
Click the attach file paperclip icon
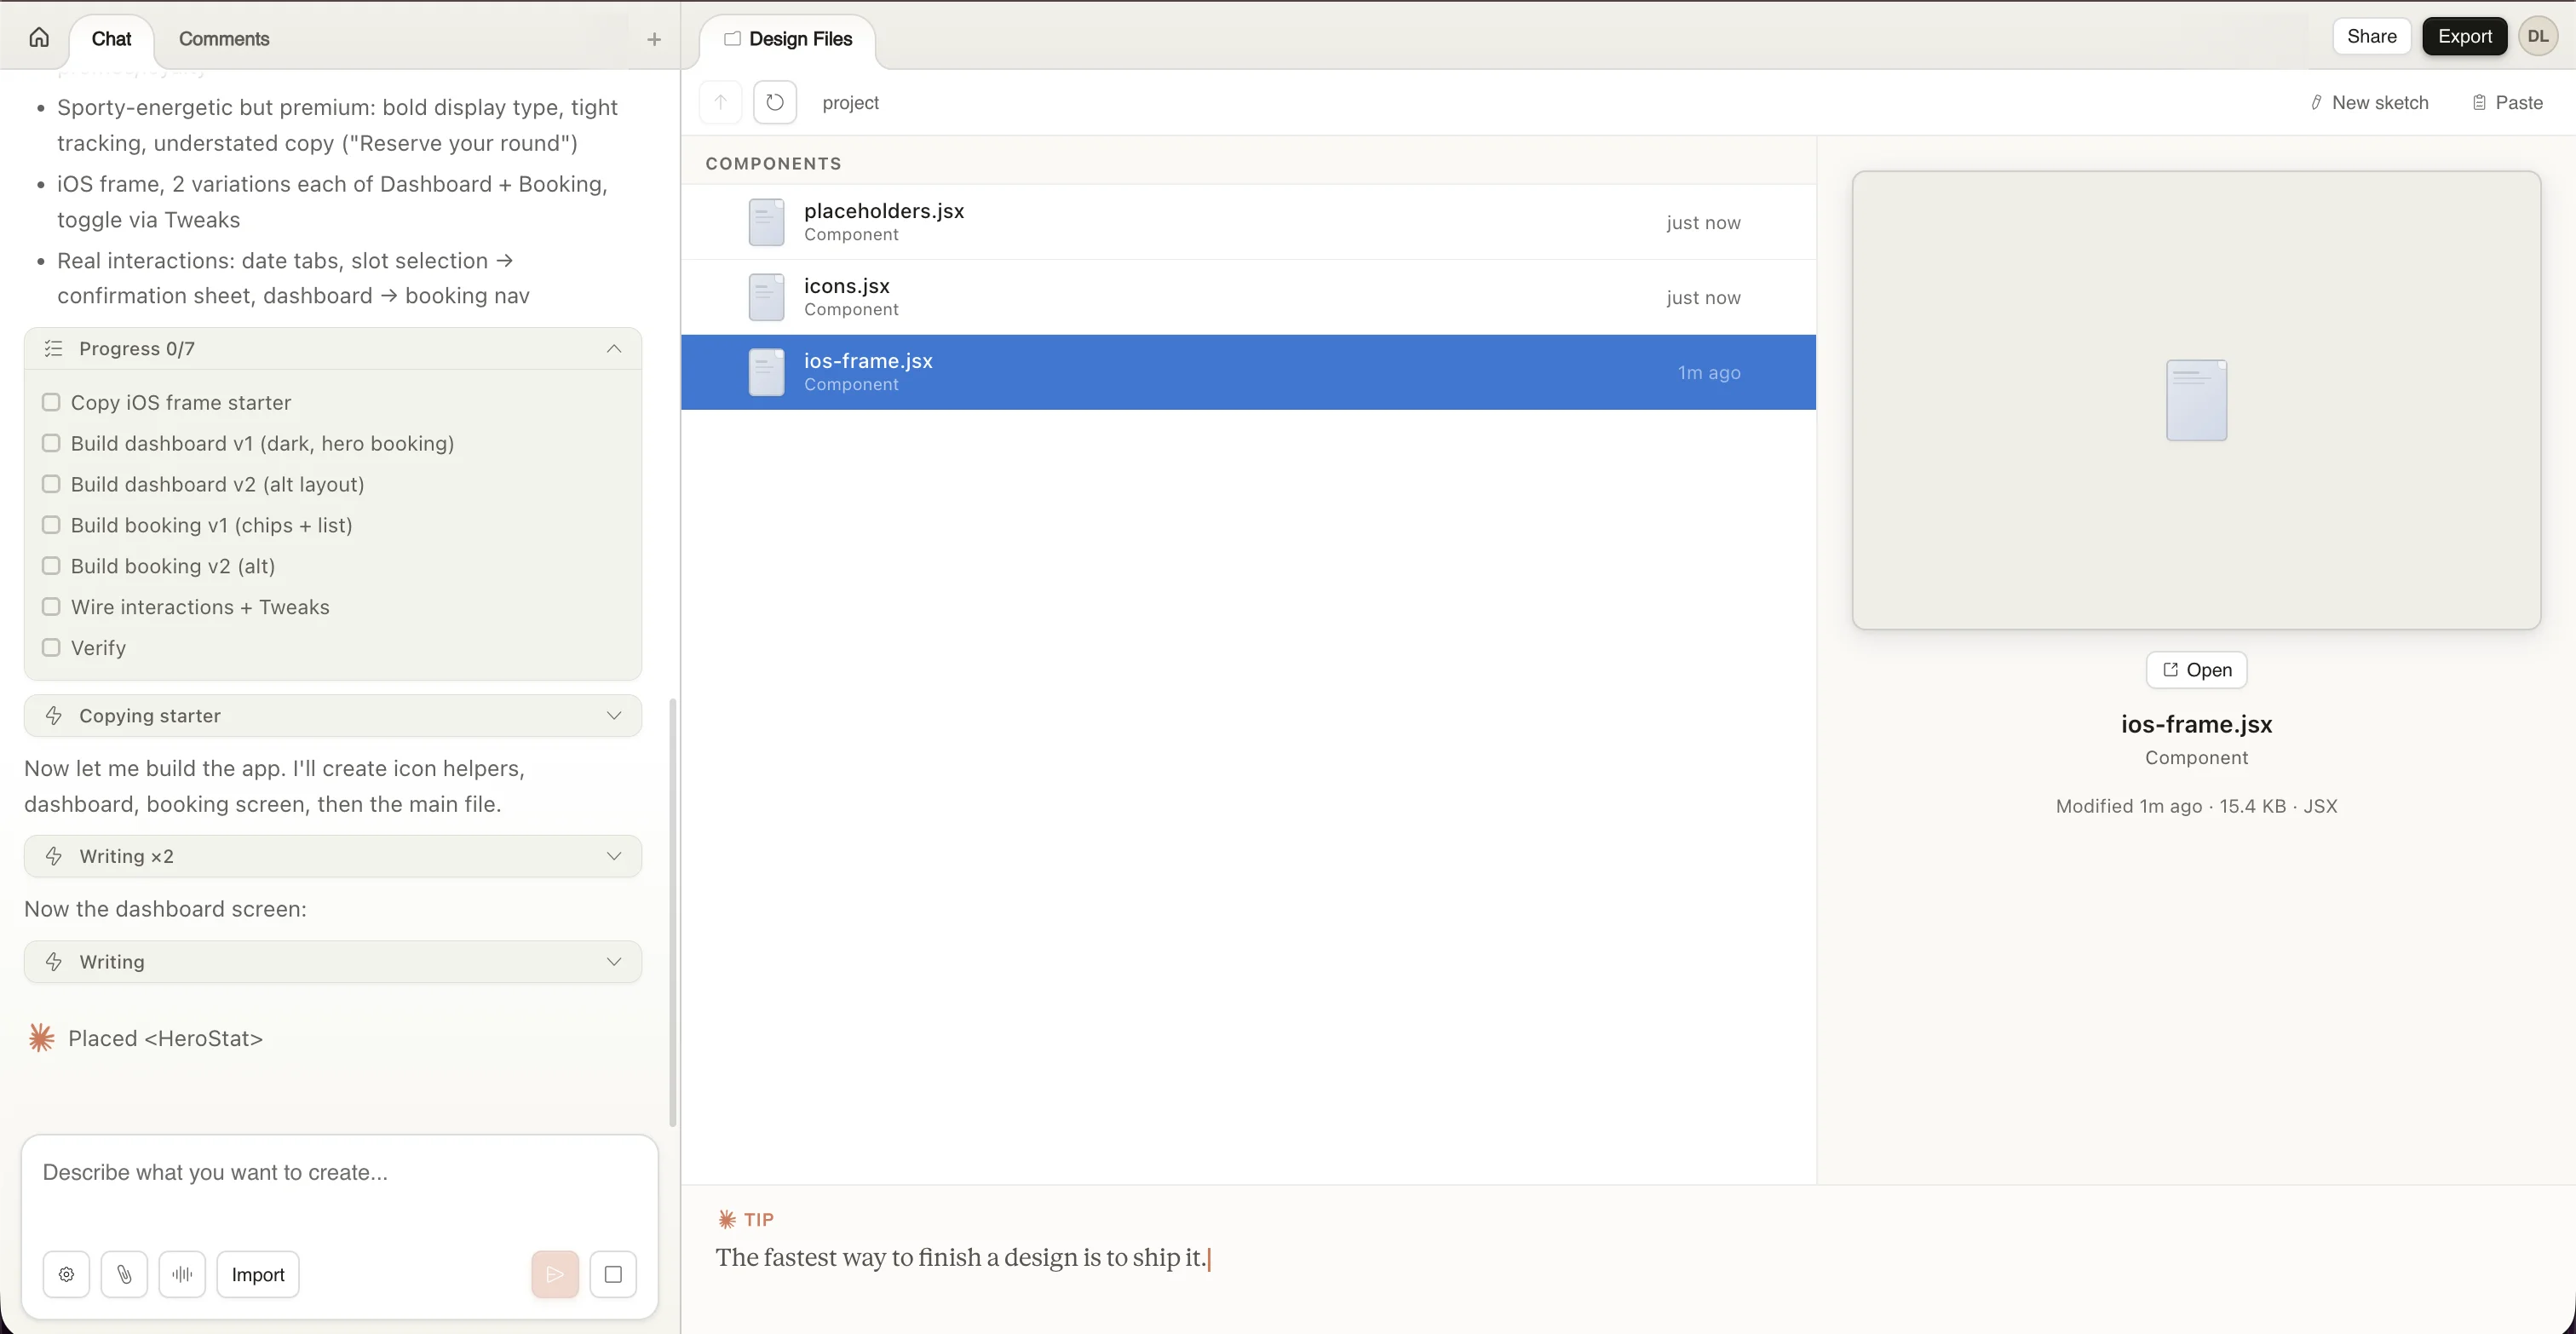coord(124,1274)
